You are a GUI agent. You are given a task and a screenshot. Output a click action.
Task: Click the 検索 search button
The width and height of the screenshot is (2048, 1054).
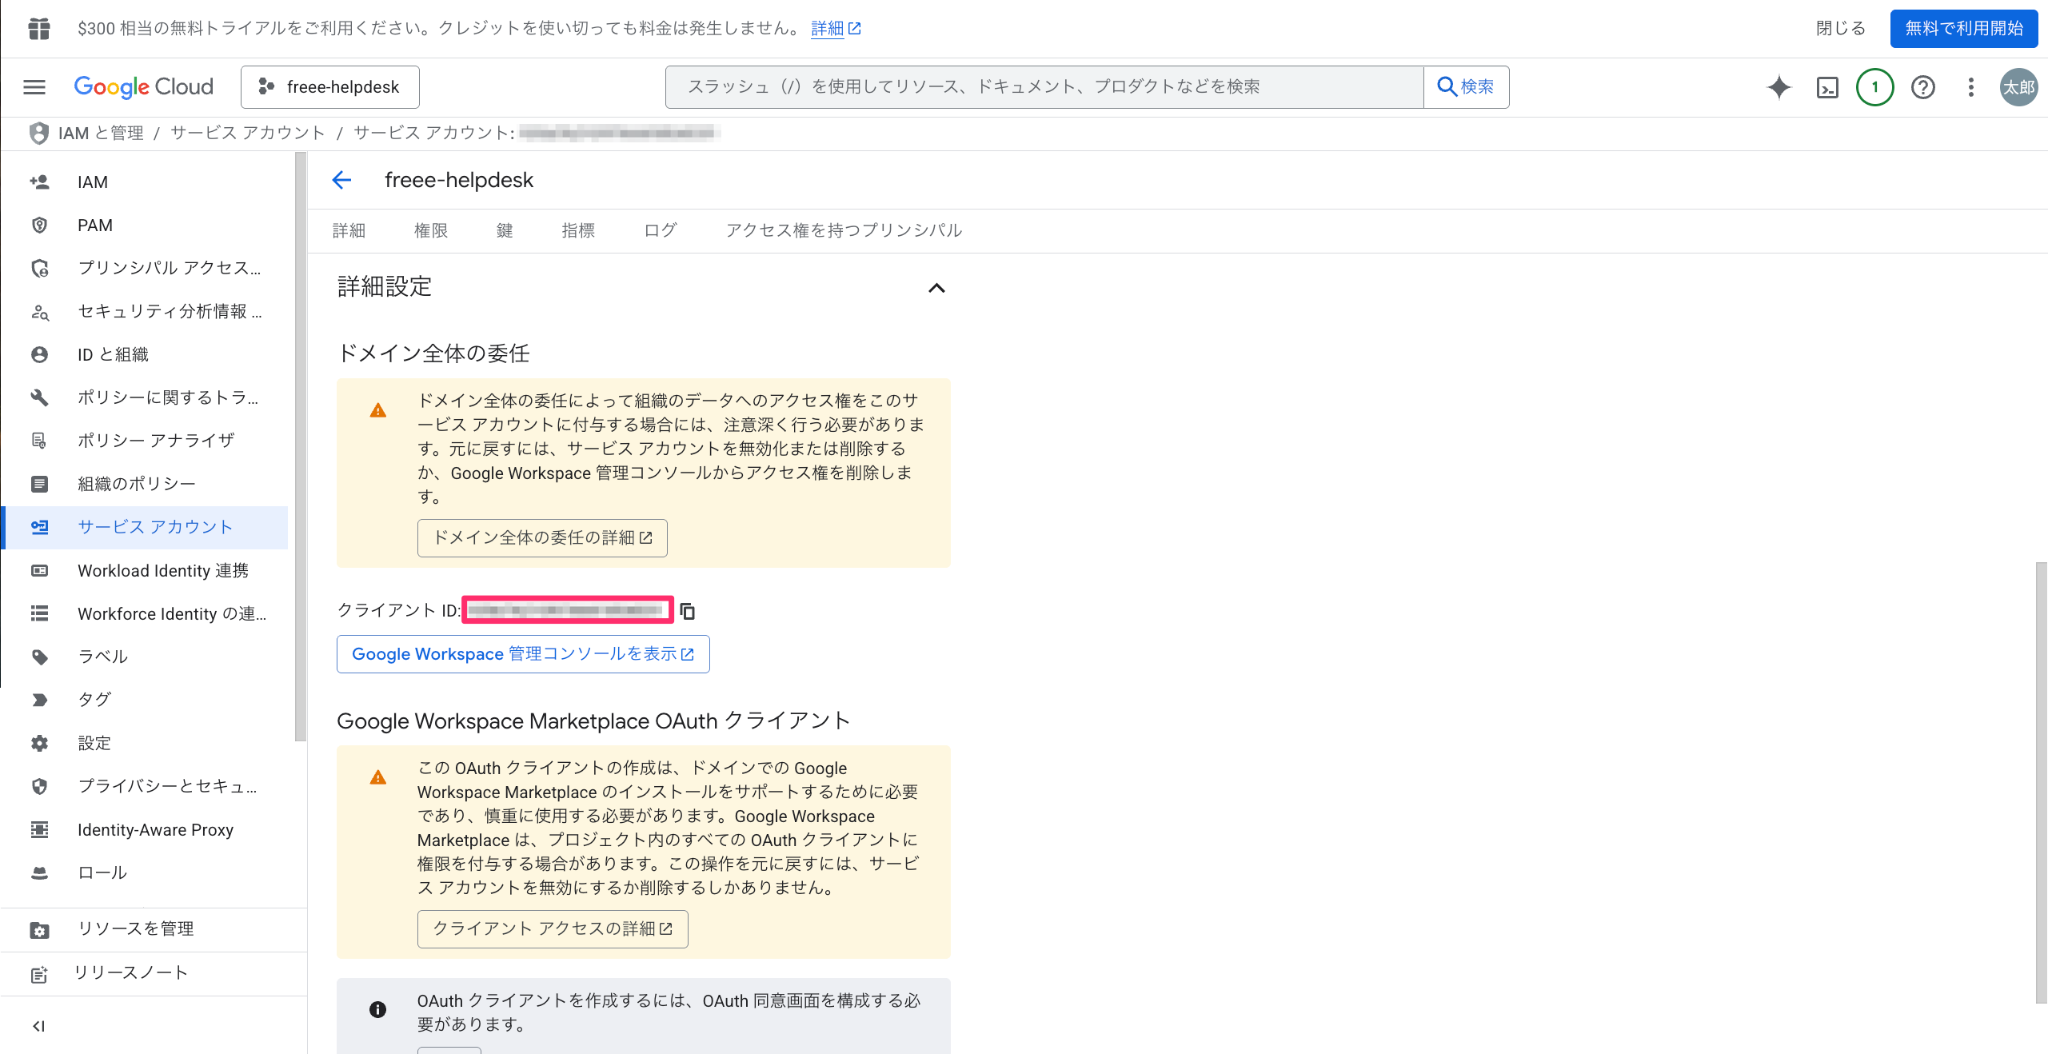pos(1466,87)
